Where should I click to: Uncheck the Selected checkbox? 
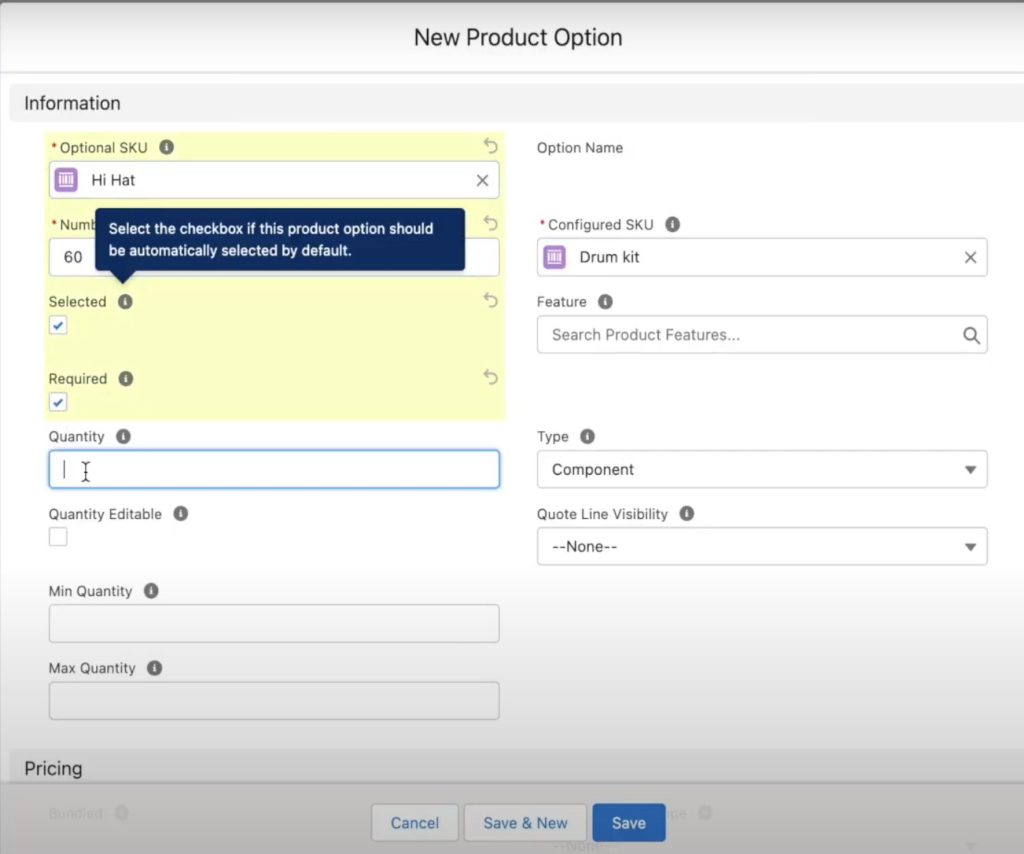tap(59, 325)
